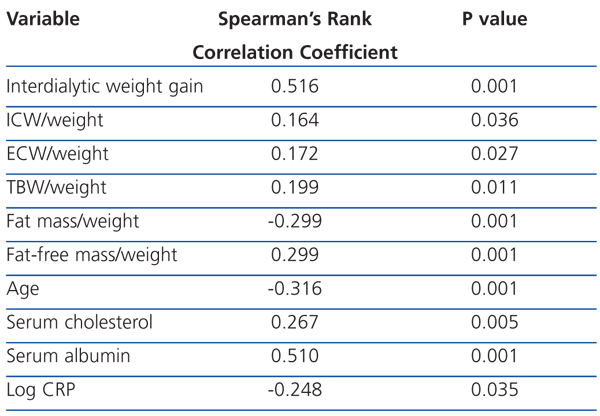This screenshot has width=600, height=416.
Task: Click the P value column header
Action: point(495,19)
